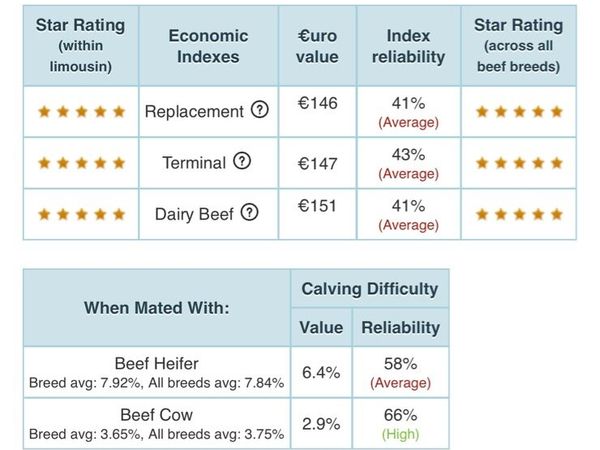The width and height of the screenshot is (600, 450).
Task: Click the 6.4% calving difficulty value
Action: click(x=321, y=373)
